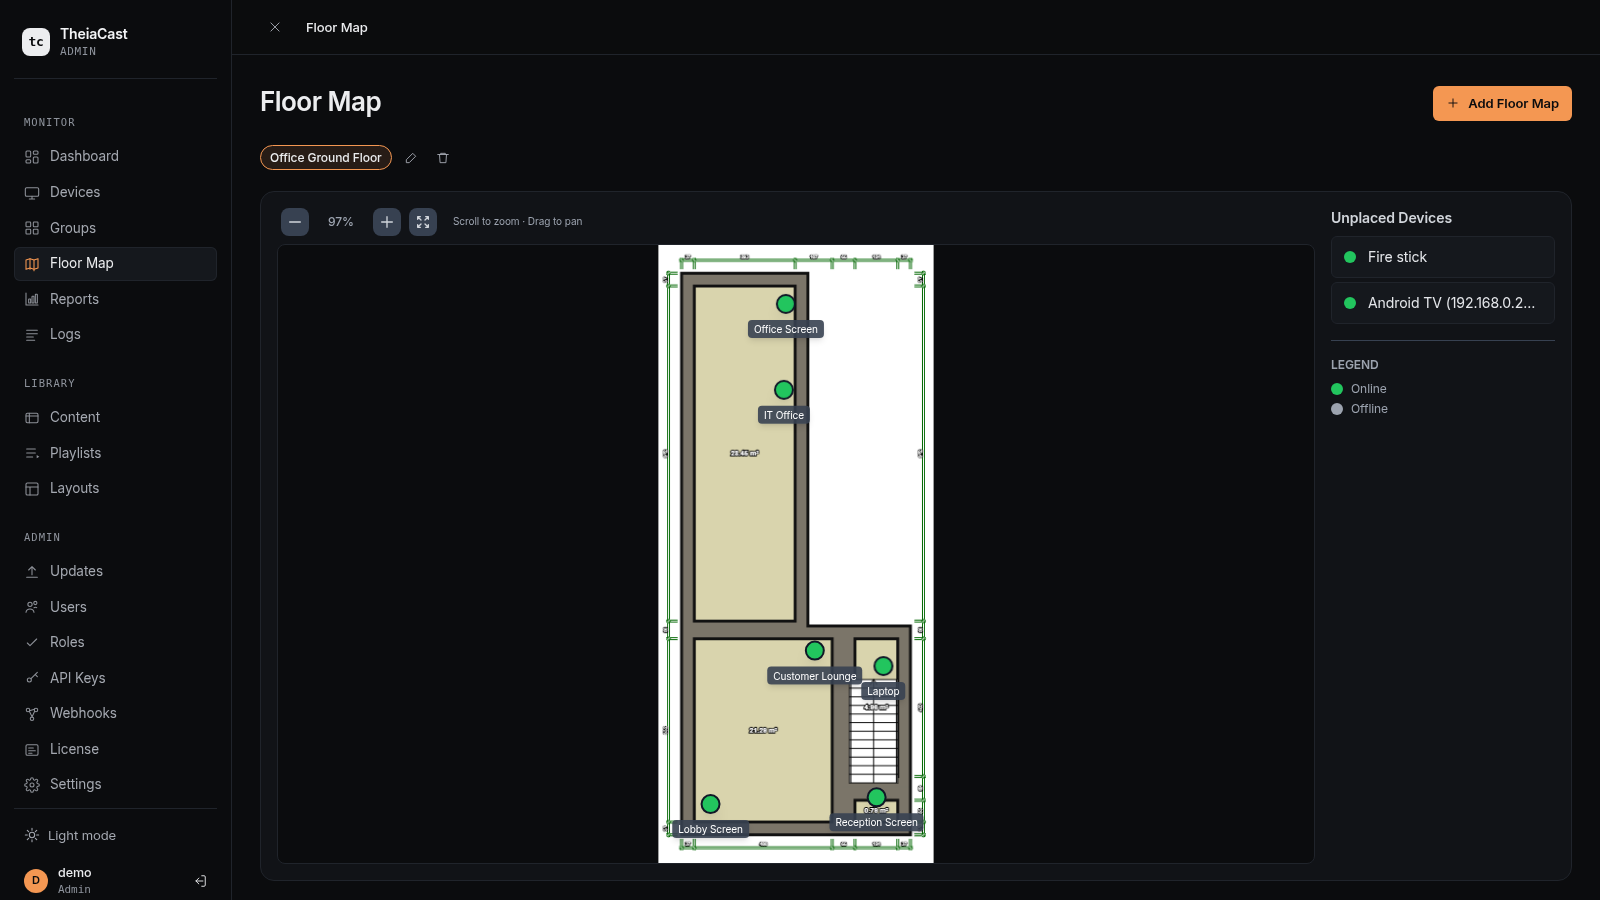The width and height of the screenshot is (1600, 900).
Task: Click the fit-to-screen expand icon
Action: pyautogui.click(x=423, y=222)
